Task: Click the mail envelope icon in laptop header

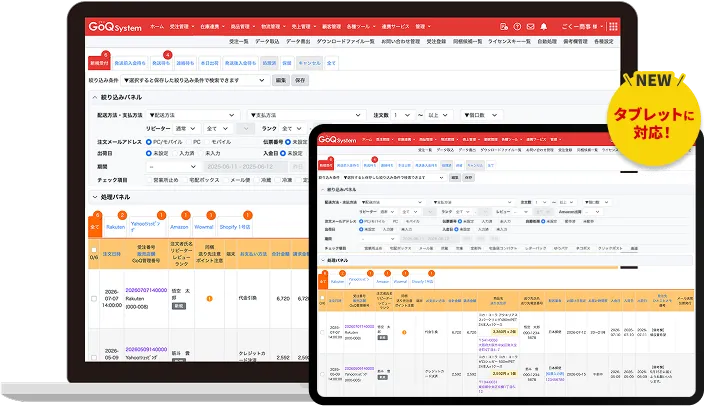Action: click(x=529, y=27)
